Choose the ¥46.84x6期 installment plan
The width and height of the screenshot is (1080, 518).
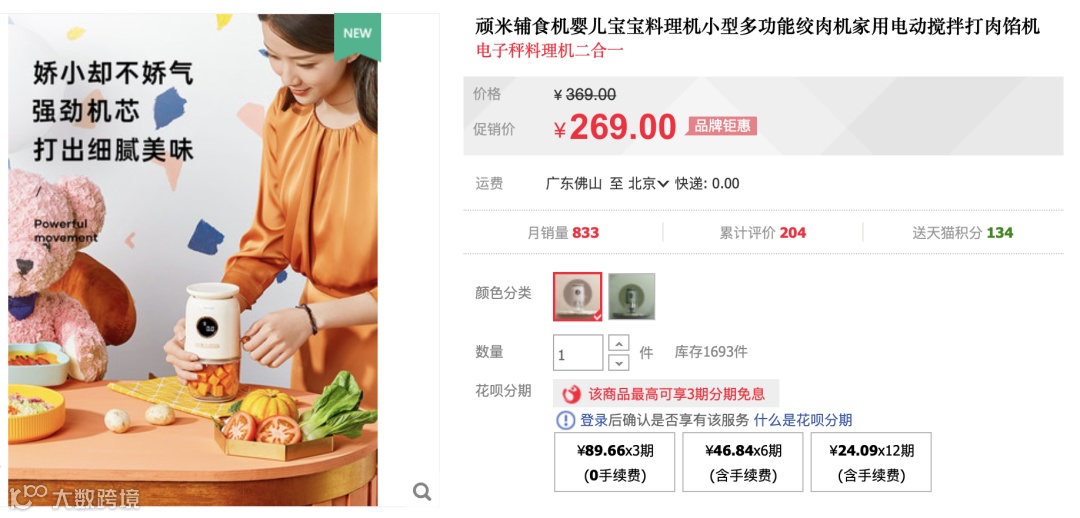pyautogui.click(x=742, y=462)
